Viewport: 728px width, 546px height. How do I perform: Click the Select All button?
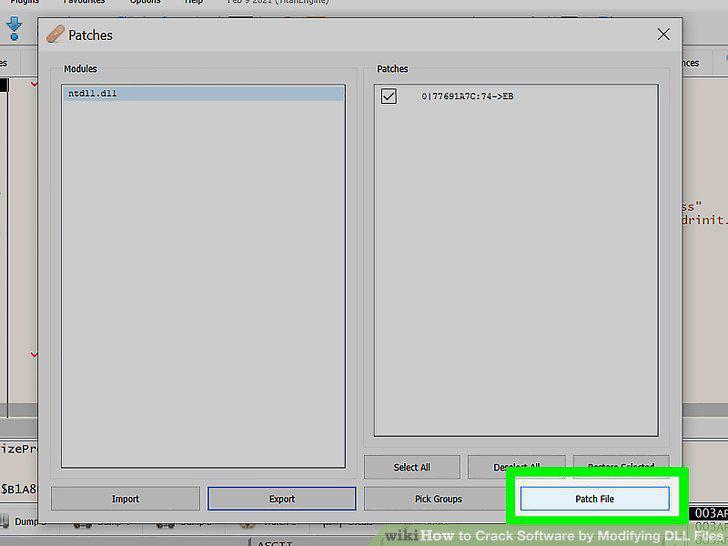[x=412, y=467]
